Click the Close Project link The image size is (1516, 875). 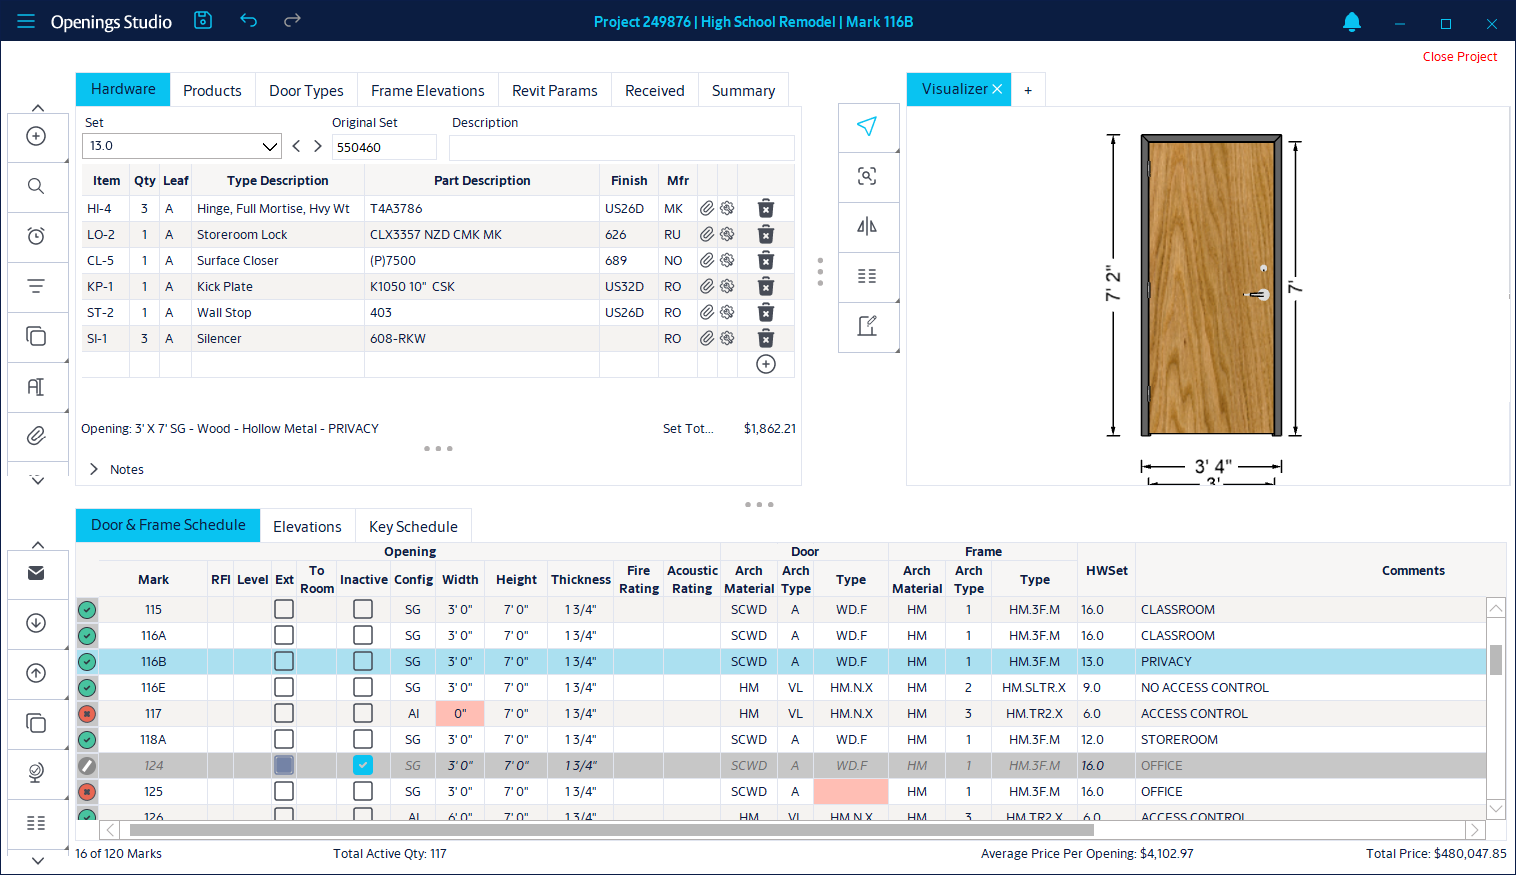(x=1460, y=57)
